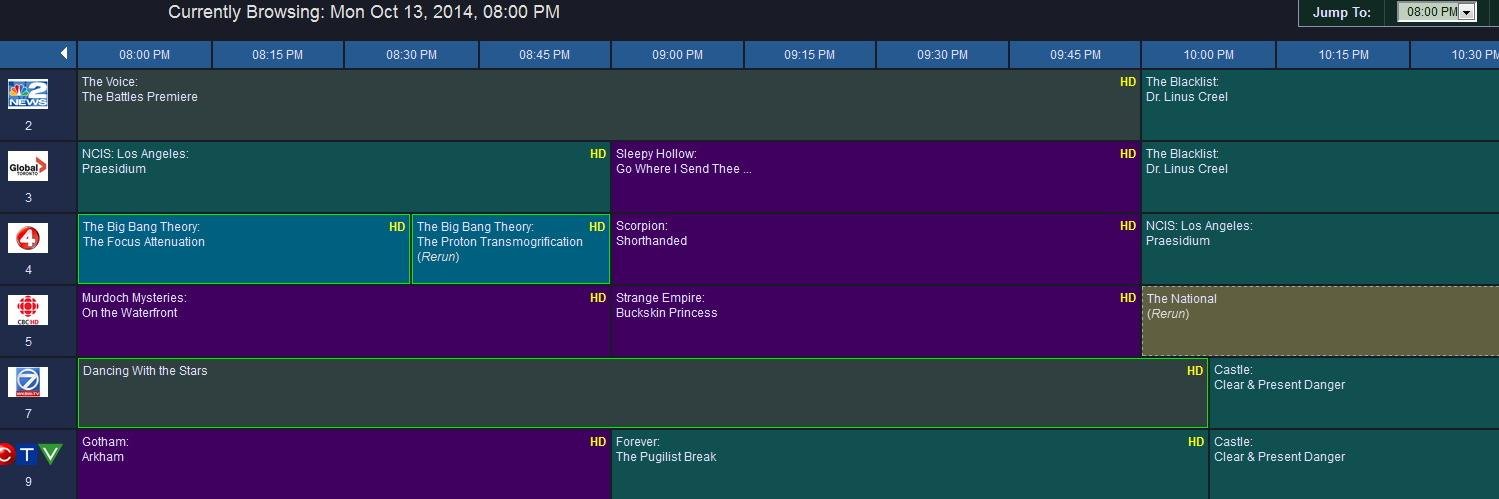Click channel number 2 label
Image resolution: width=1499 pixels, height=499 pixels.
click(28, 126)
